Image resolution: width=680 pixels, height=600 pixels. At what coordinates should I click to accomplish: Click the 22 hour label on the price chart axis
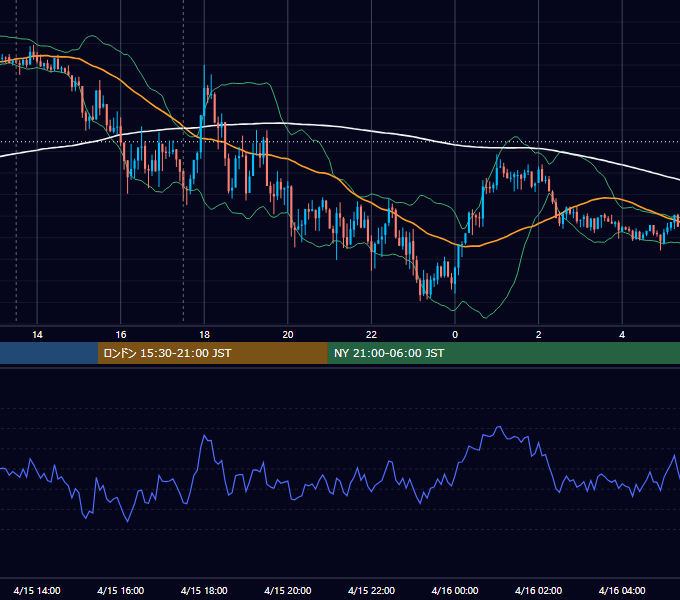click(x=371, y=335)
